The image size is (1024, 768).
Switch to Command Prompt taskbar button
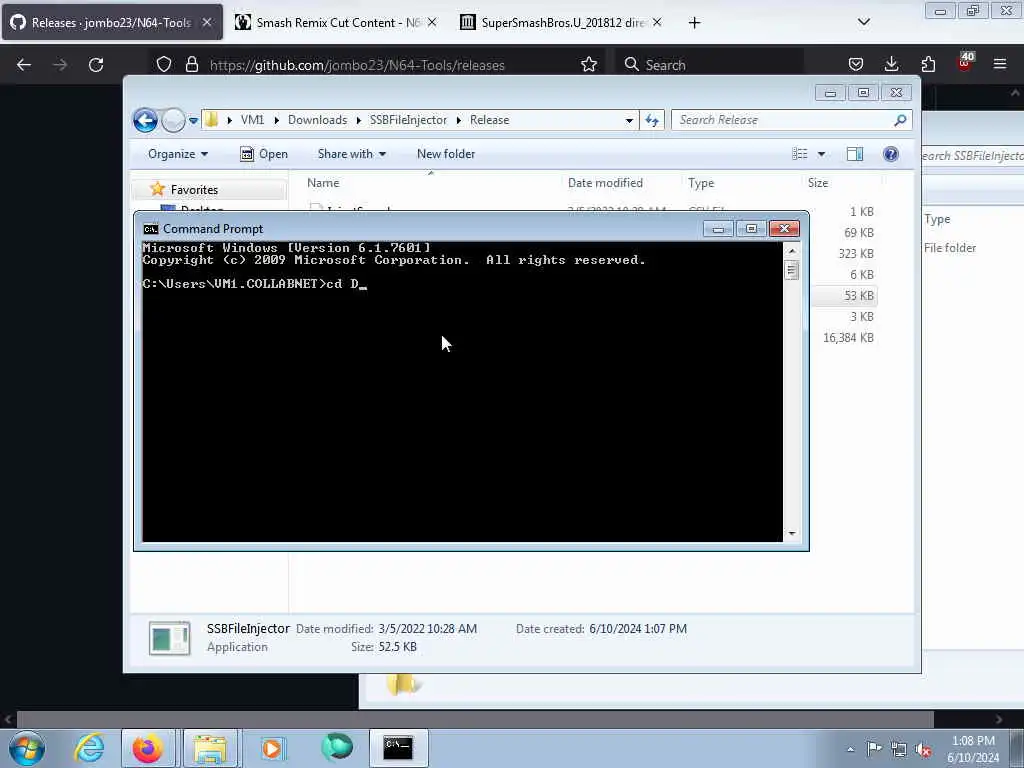pos(398,748)
